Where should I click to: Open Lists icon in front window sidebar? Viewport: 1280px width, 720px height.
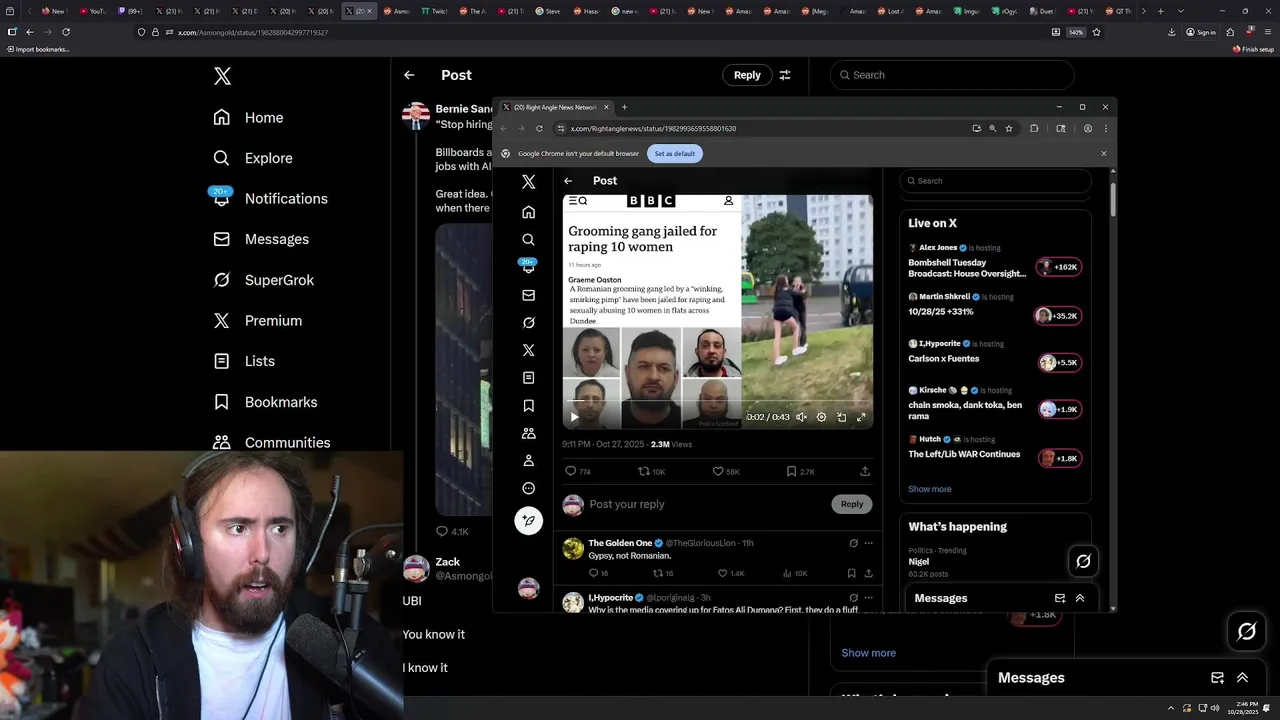(528, 378)
